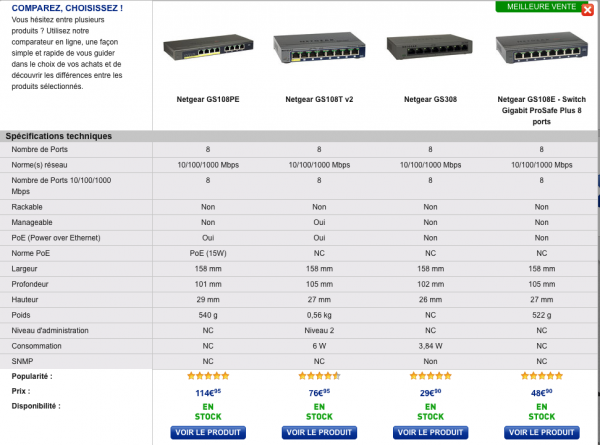Click the star rating of the GS108T v2
Viewport: 600px width, 445px height.
[x=318, y=377]
